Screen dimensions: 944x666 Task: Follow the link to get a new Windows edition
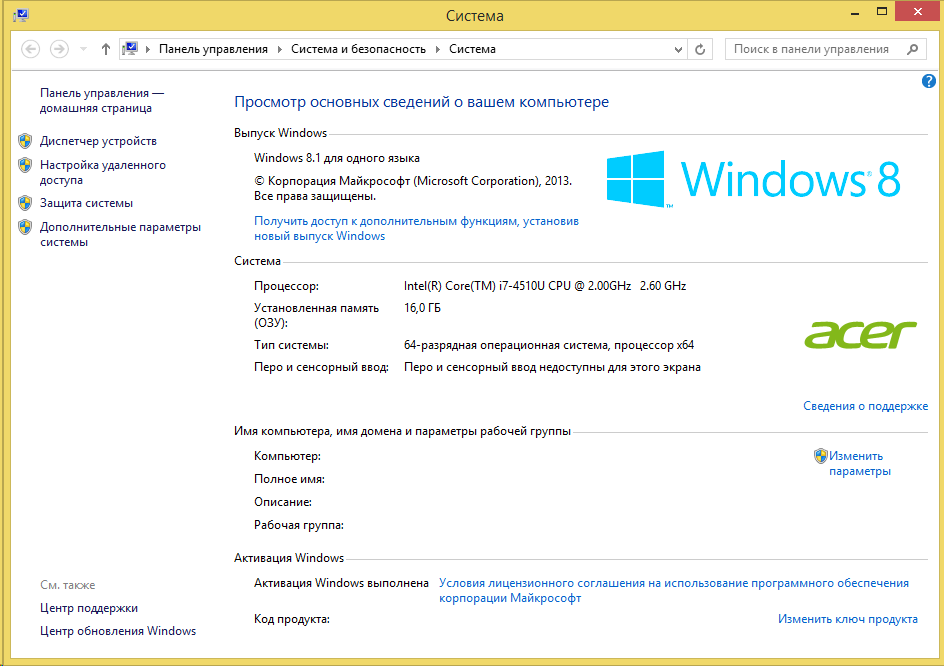pos(416,228)
